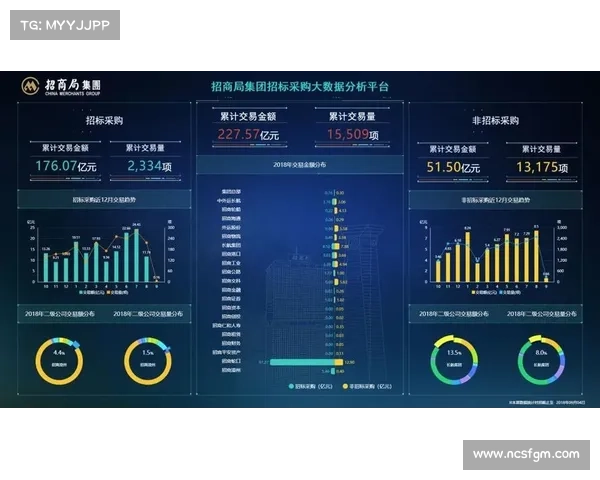Screen dimensions: 600x480
Task: Click tallest yellow bar at month 8
Action: 536,256
